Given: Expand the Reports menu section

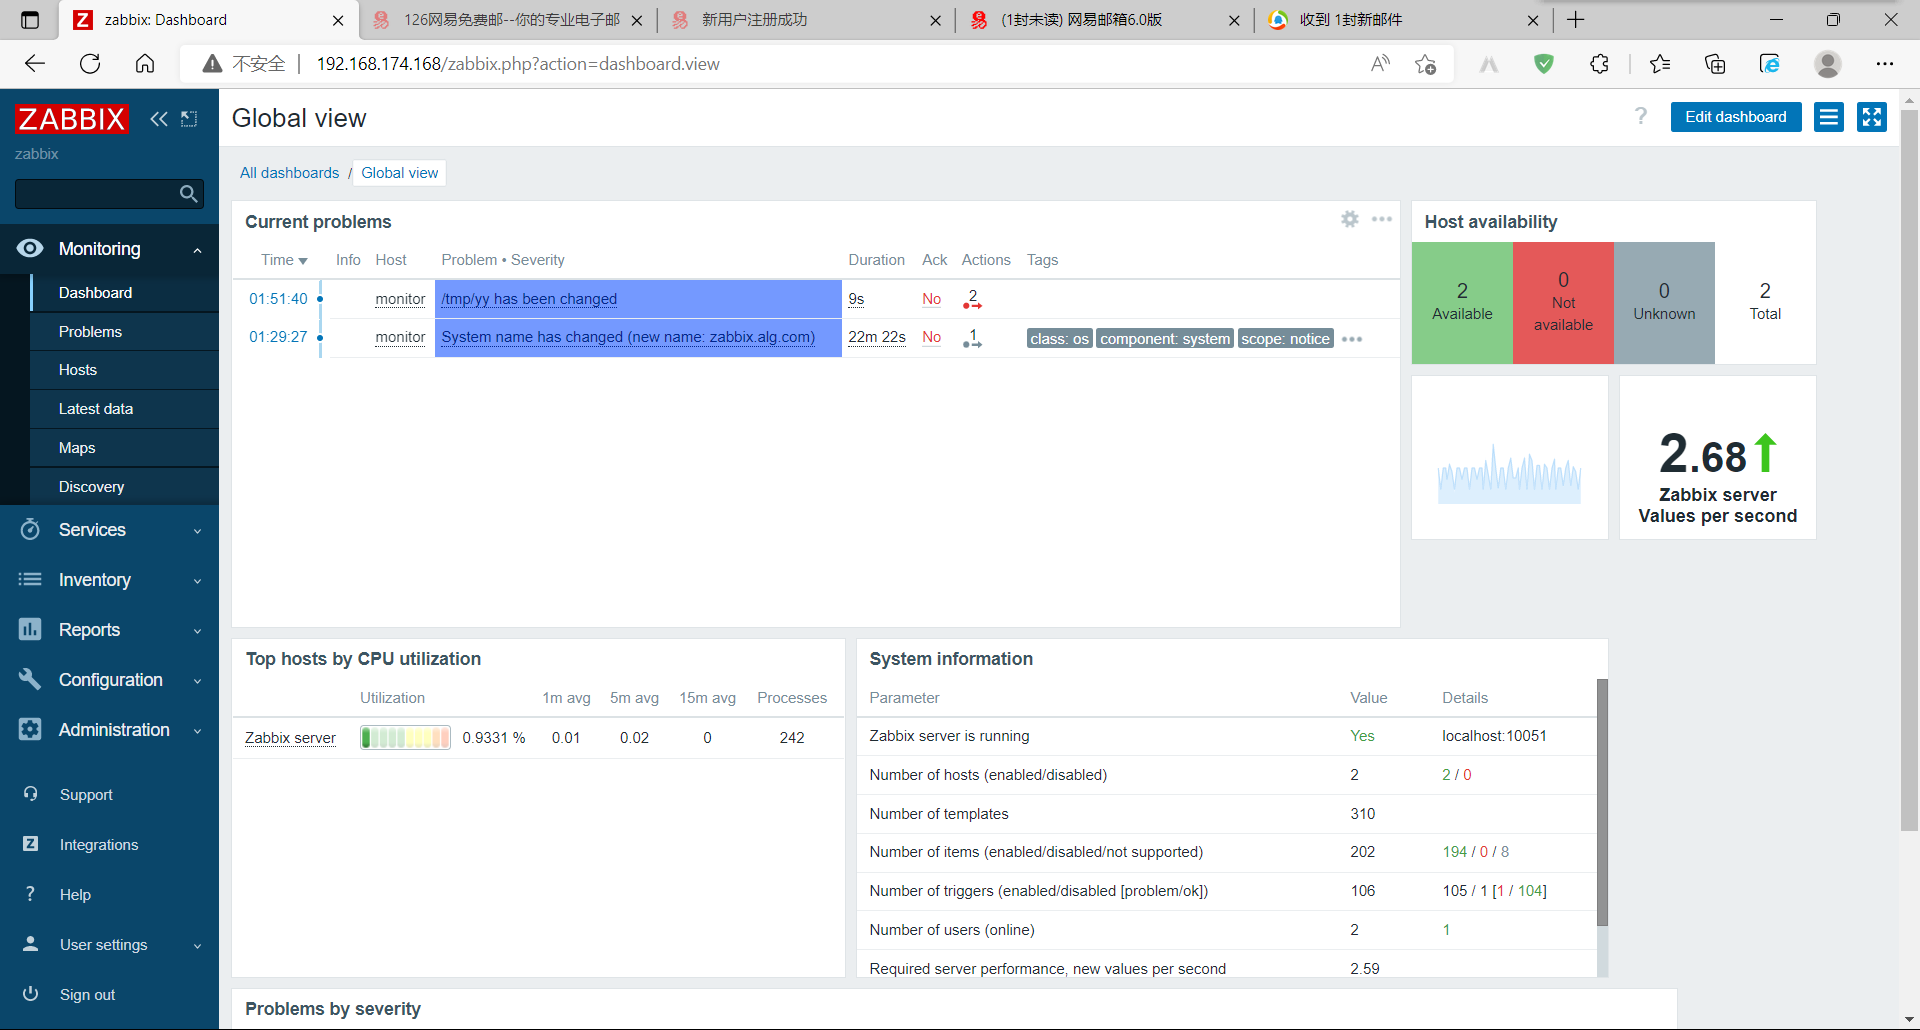Looking at the screenshot, I should coord(109,630).
